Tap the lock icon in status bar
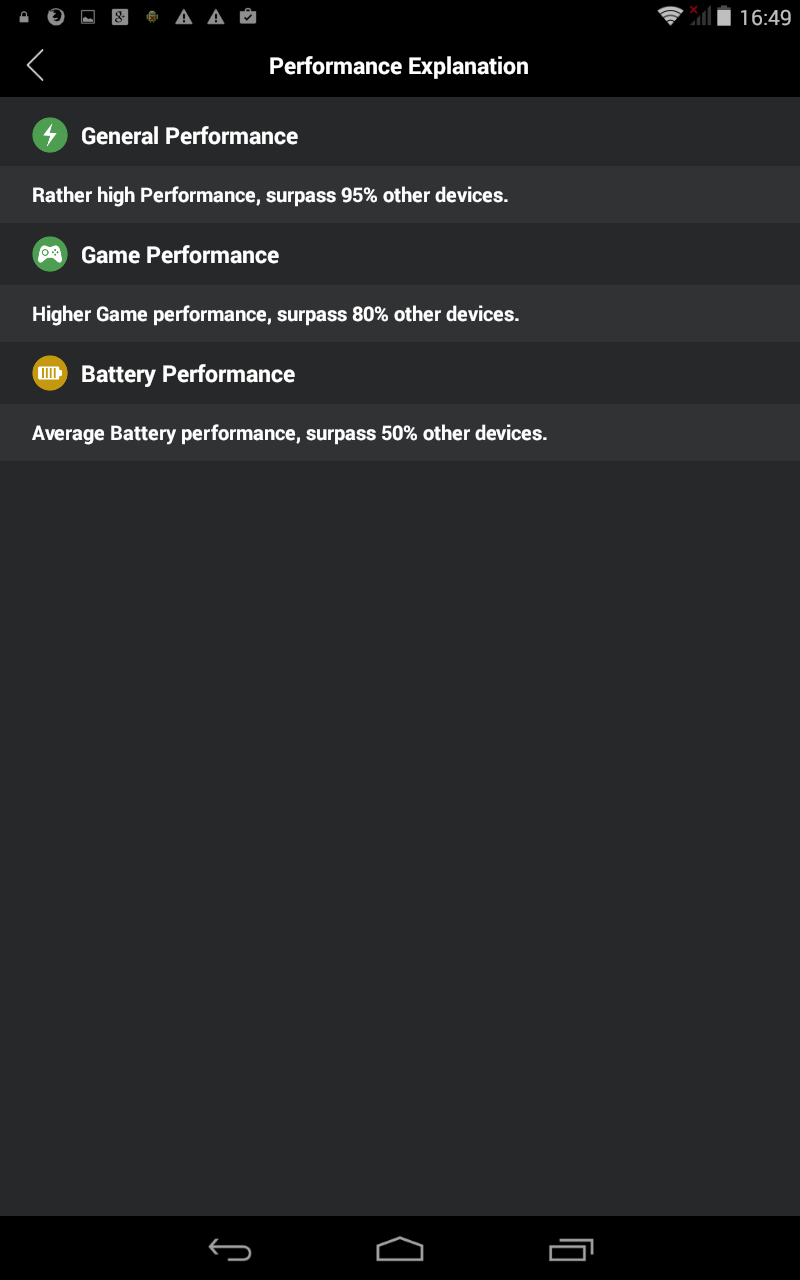Screen dimensions: 800x1280 click(24, 17)
